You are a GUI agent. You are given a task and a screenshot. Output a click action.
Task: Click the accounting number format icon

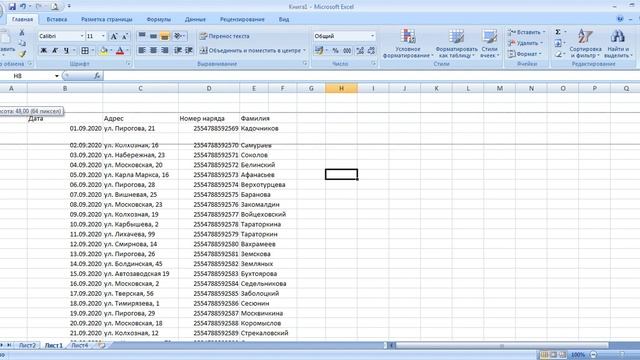point(319,51)
